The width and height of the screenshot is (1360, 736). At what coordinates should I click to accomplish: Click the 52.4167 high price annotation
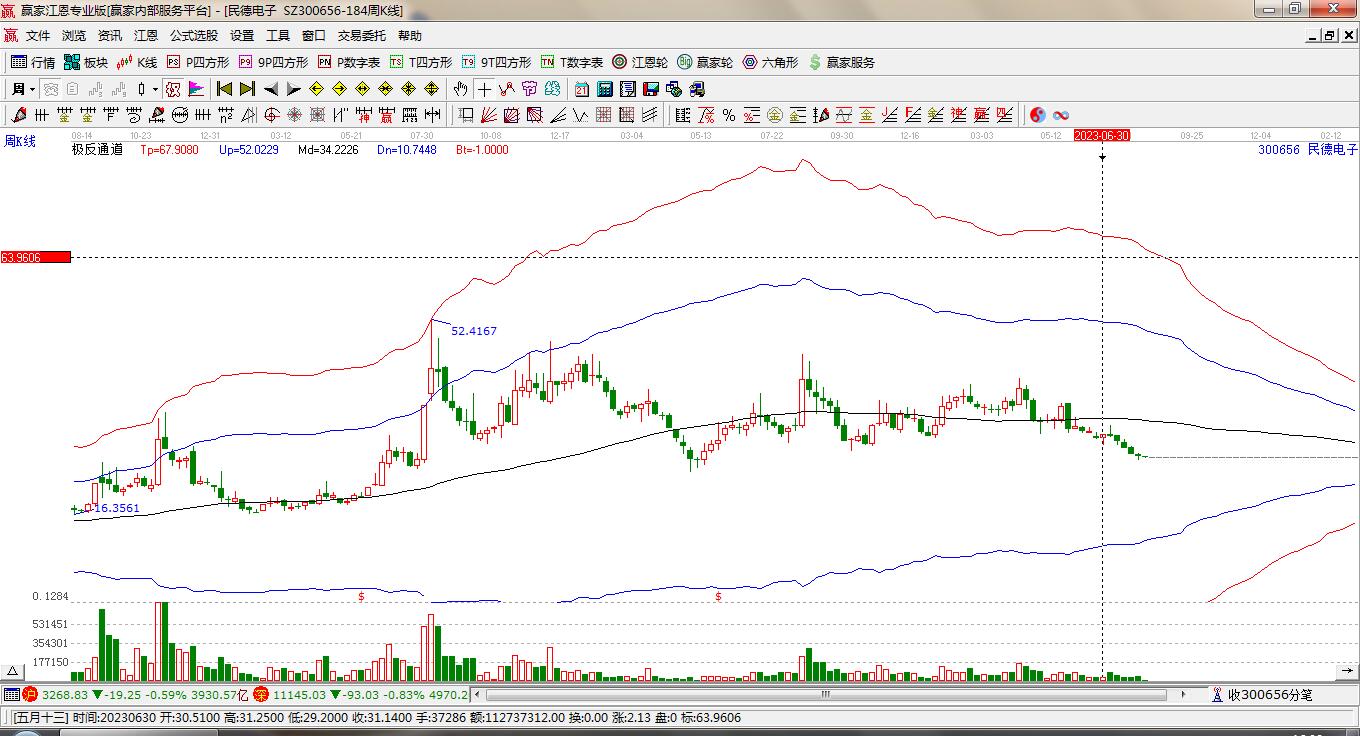click(474, 331)
